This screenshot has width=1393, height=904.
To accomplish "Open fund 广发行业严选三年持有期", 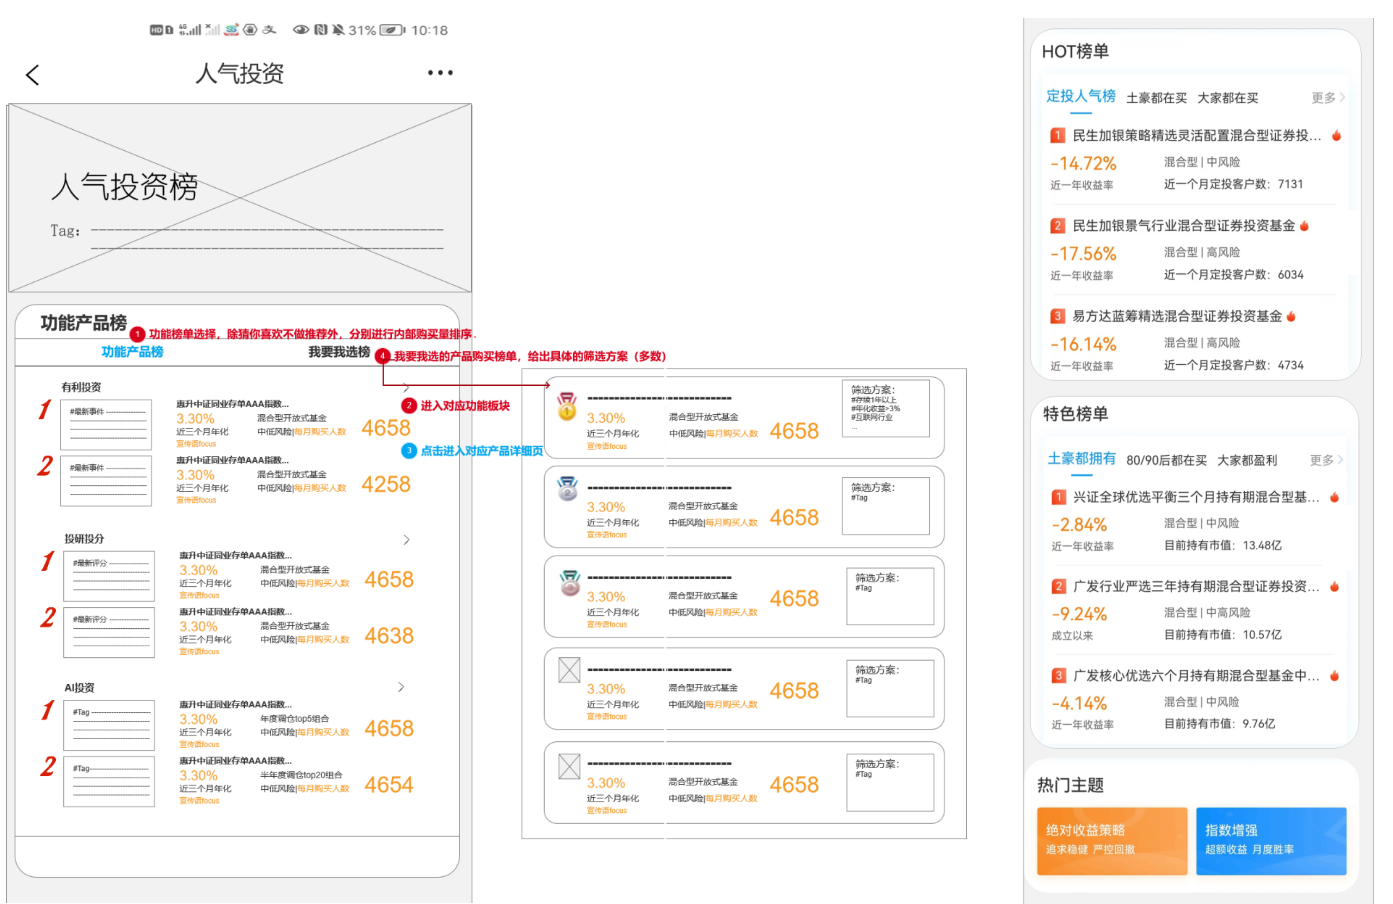I will pyautogui.click(x=1196, y=587).
